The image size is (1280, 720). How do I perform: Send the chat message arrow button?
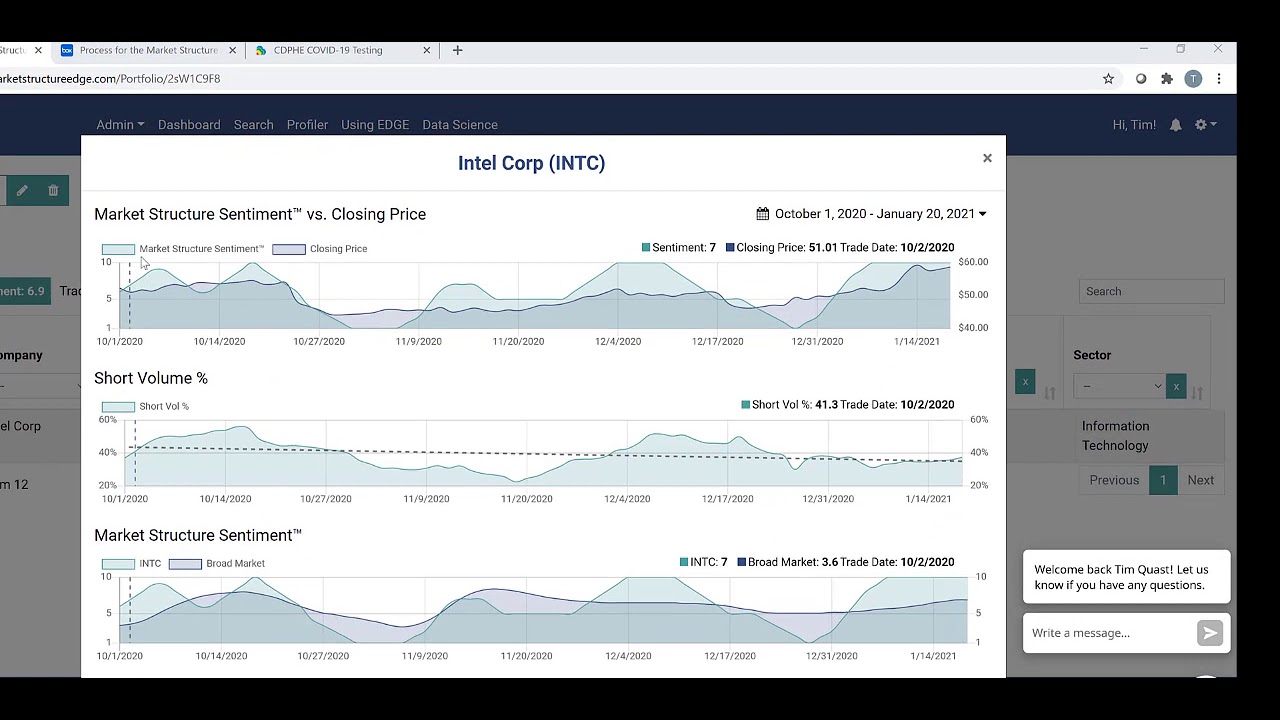[1210, 633]
